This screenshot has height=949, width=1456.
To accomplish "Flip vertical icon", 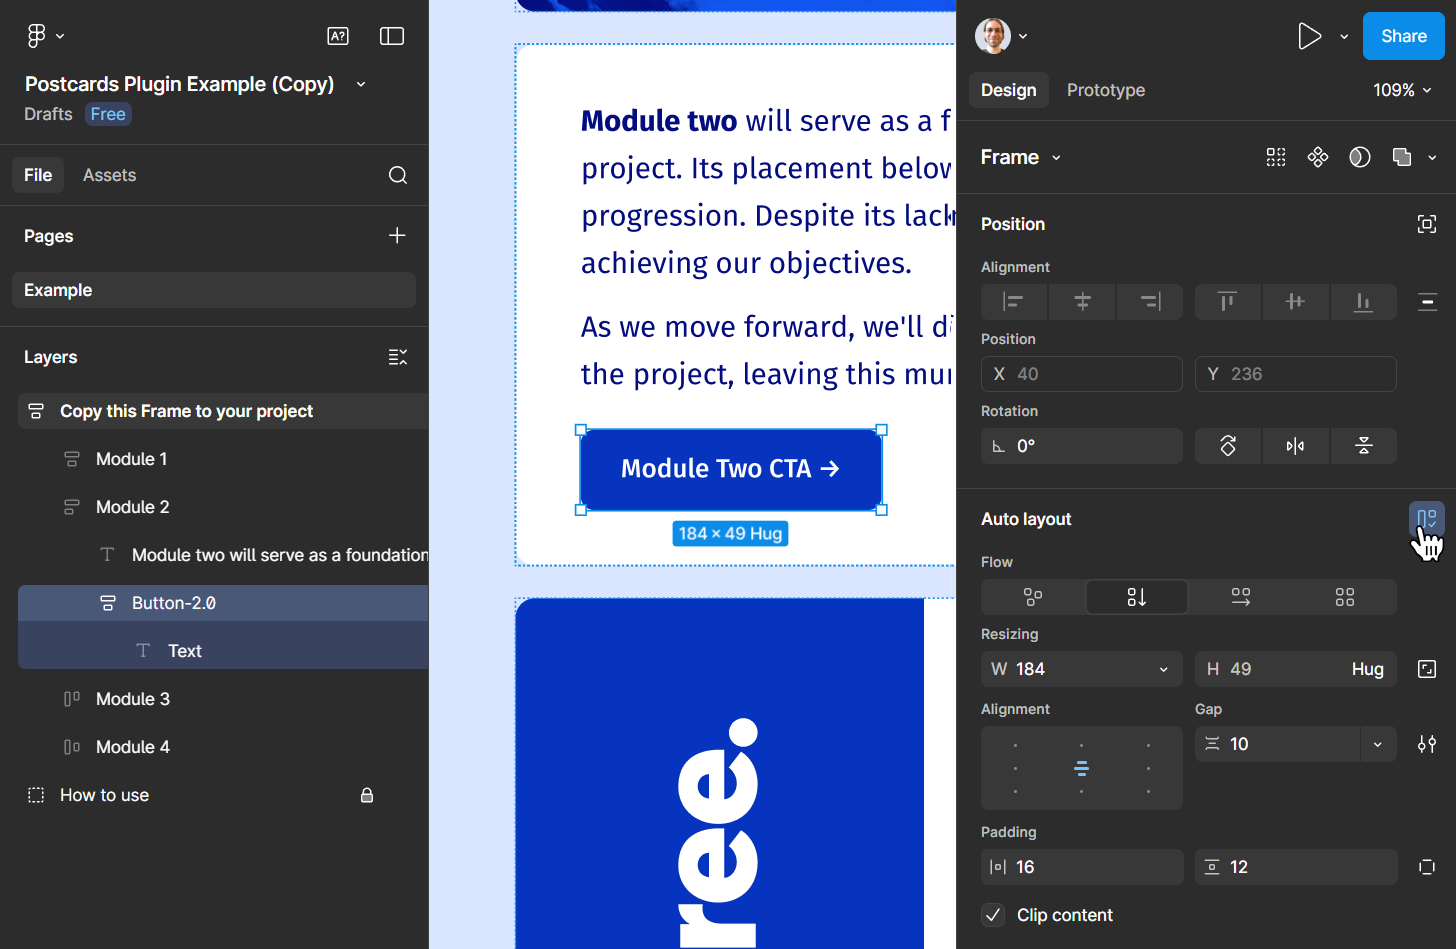I will point(1364,446).
